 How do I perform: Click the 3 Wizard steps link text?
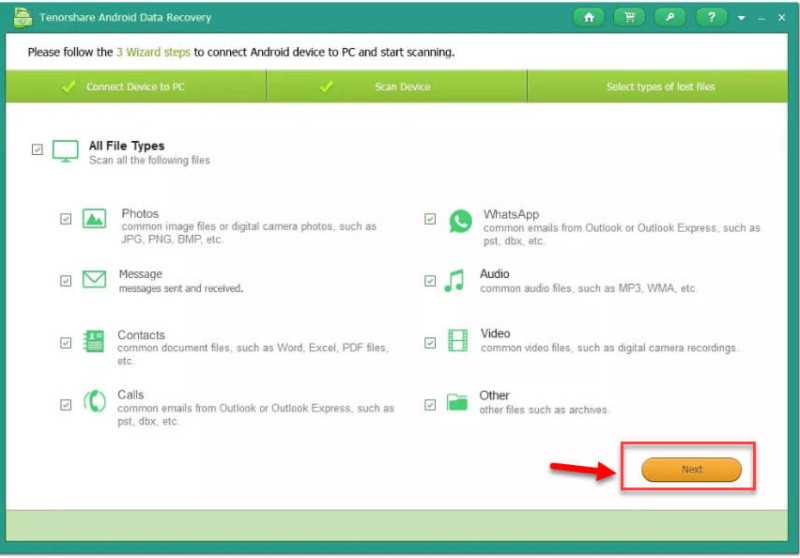coord(153,52)
